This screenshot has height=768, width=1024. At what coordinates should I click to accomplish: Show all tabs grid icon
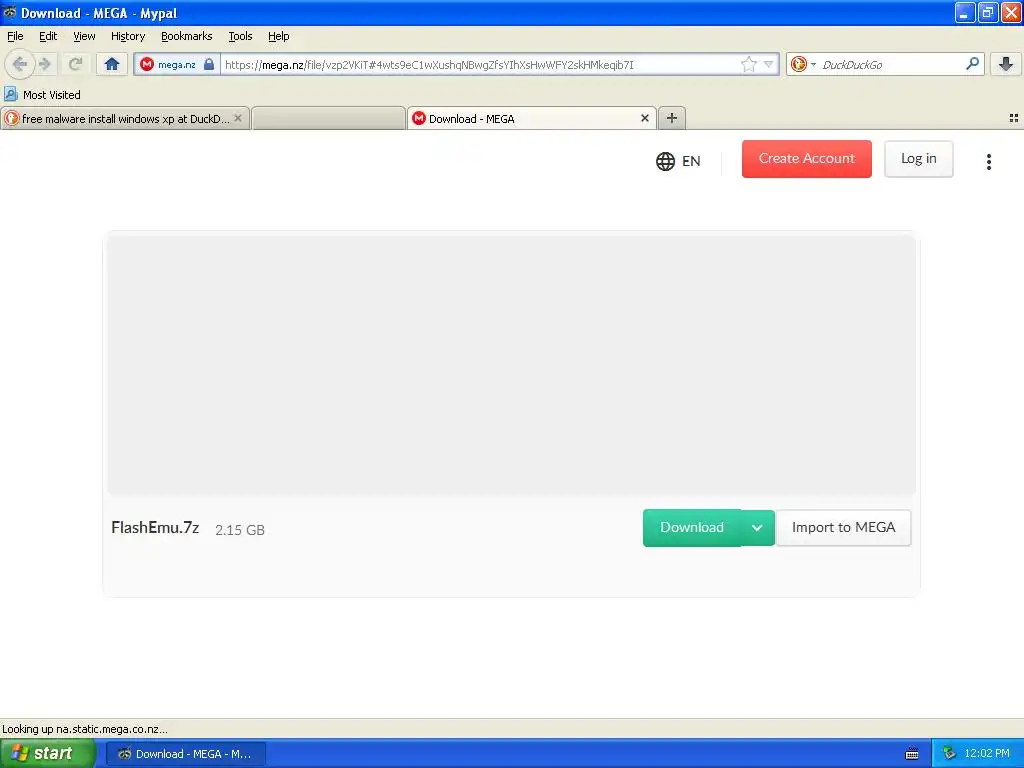coord(1014,118)
